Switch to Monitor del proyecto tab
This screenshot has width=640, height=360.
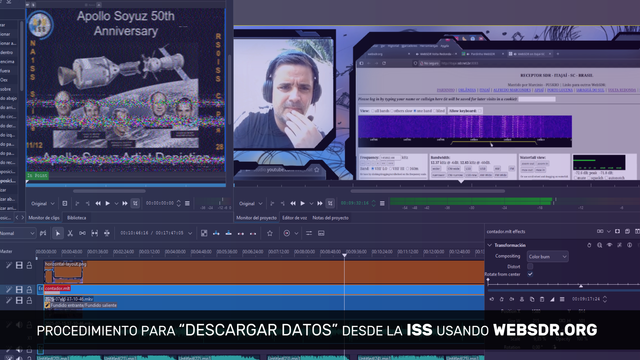(256, 218)
